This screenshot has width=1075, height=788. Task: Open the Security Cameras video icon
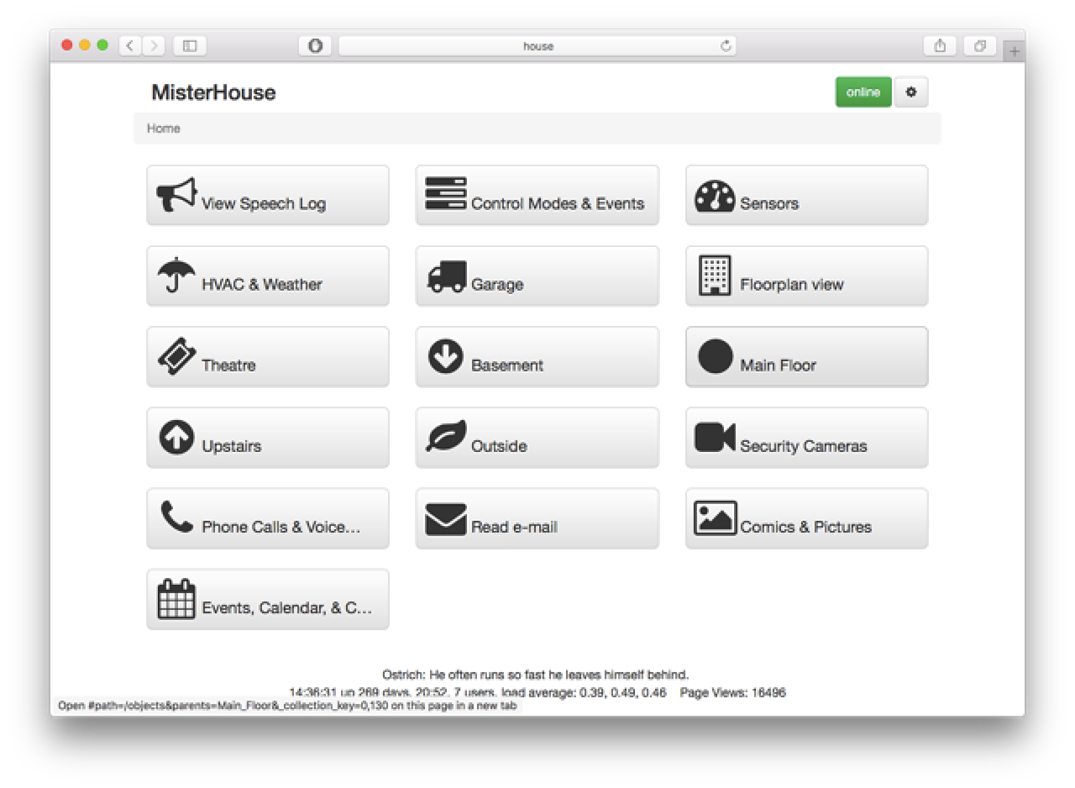pyautogui.click(x=714, y=437)
